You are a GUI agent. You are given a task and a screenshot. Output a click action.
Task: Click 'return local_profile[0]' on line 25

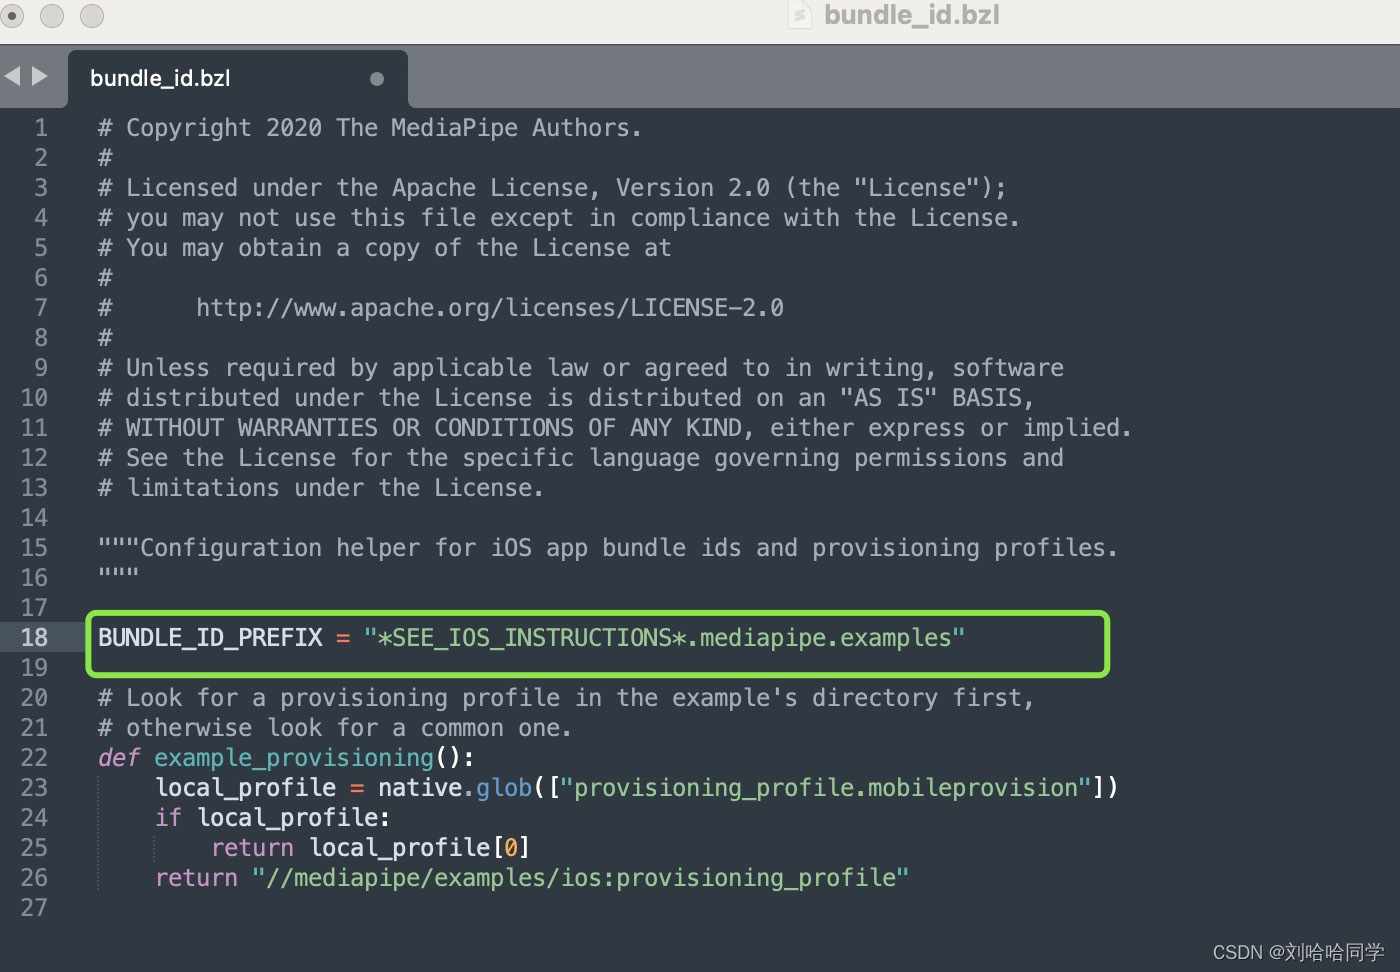pyautogui.click(x=370, y=848)
